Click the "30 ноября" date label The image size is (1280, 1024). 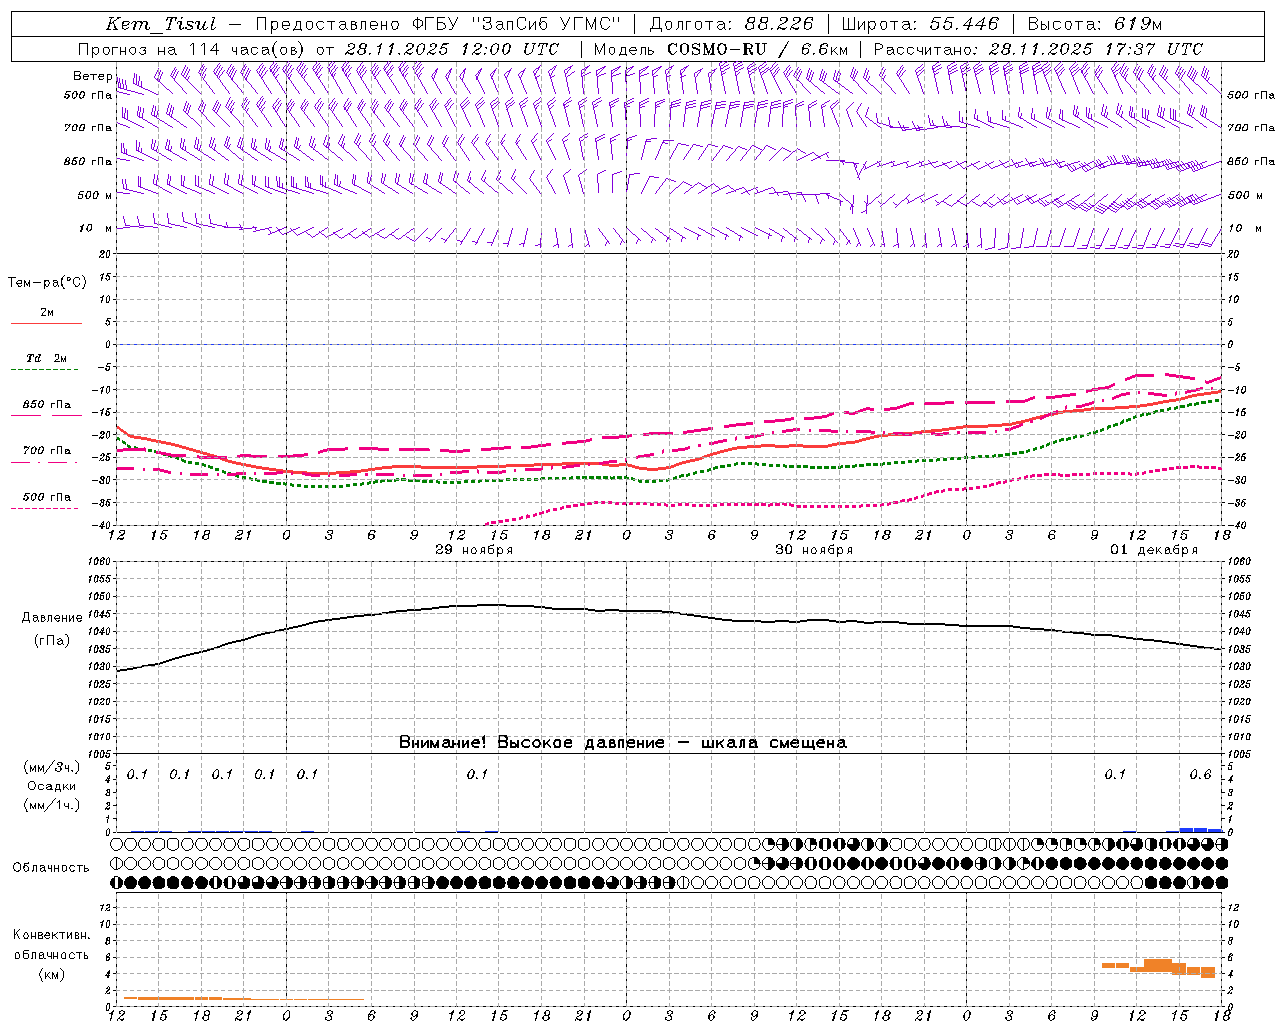[814, 550]
